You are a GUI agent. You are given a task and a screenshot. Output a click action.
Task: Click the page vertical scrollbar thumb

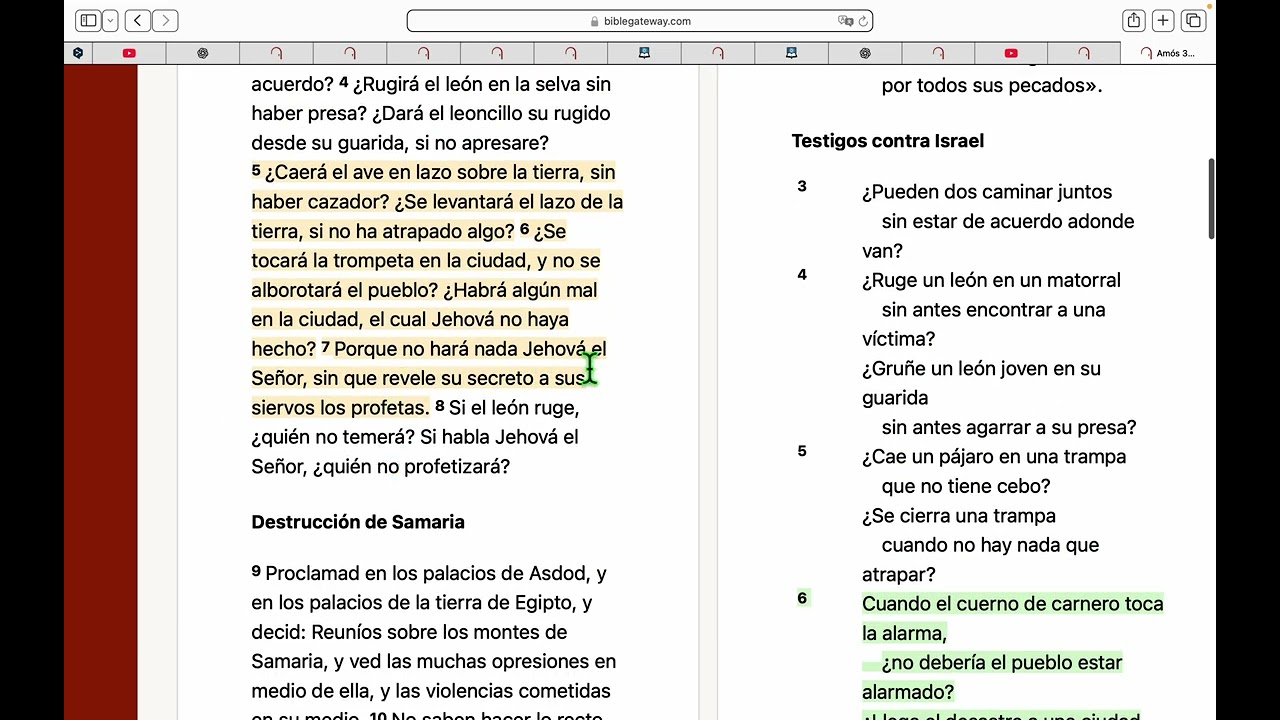(1212, 198)
